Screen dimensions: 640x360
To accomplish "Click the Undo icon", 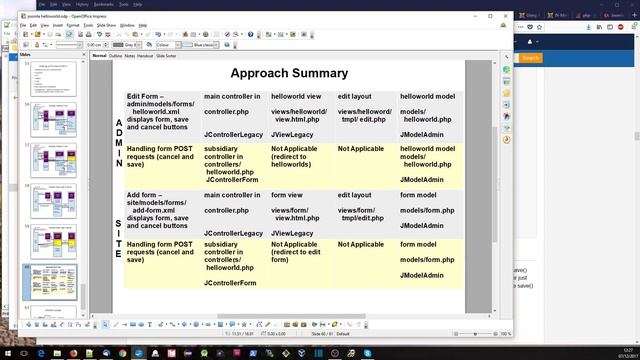I will [158, 35].
